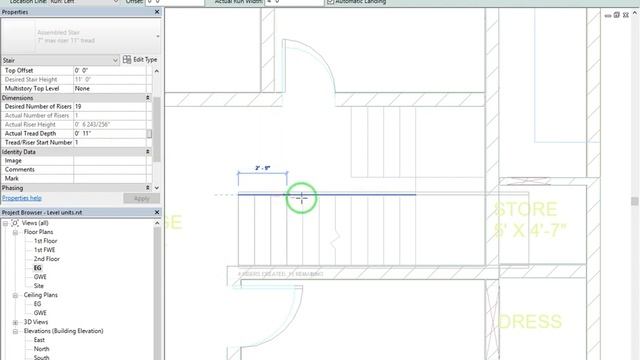Collapse the Floor Plans node
Image resolution: width=640 pixels, height=360 pixels.
coord(15,232)
